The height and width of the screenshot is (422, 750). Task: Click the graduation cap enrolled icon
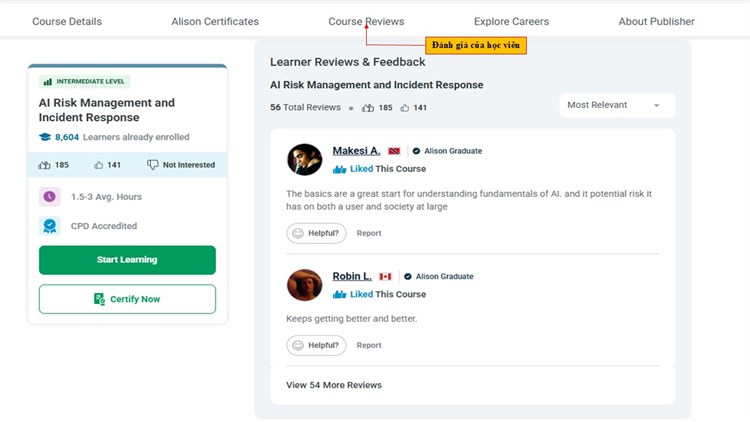45,137
